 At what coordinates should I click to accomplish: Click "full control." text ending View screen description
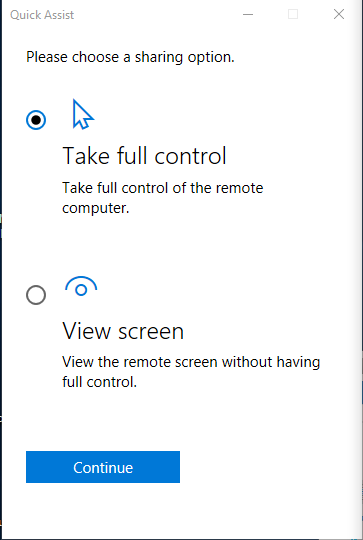coord(100,382)
